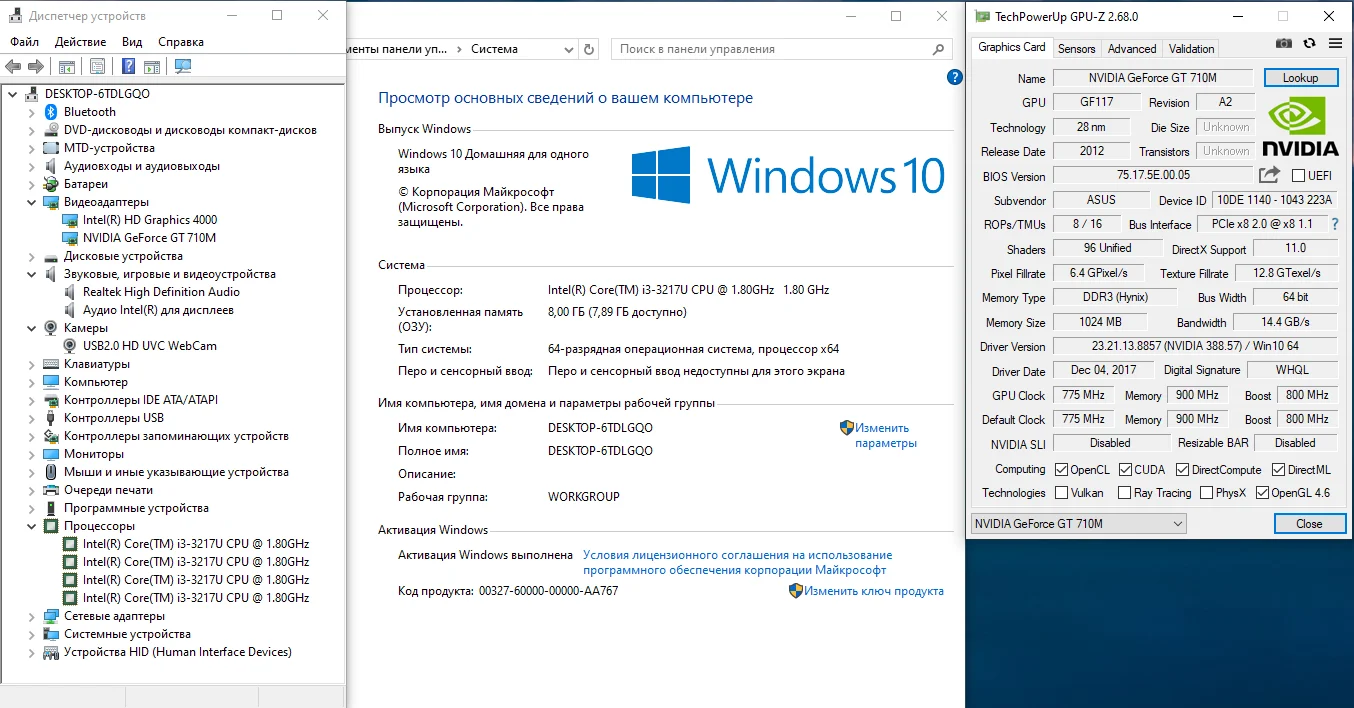
Task: Open Действие menu
Action: (81, 42)
